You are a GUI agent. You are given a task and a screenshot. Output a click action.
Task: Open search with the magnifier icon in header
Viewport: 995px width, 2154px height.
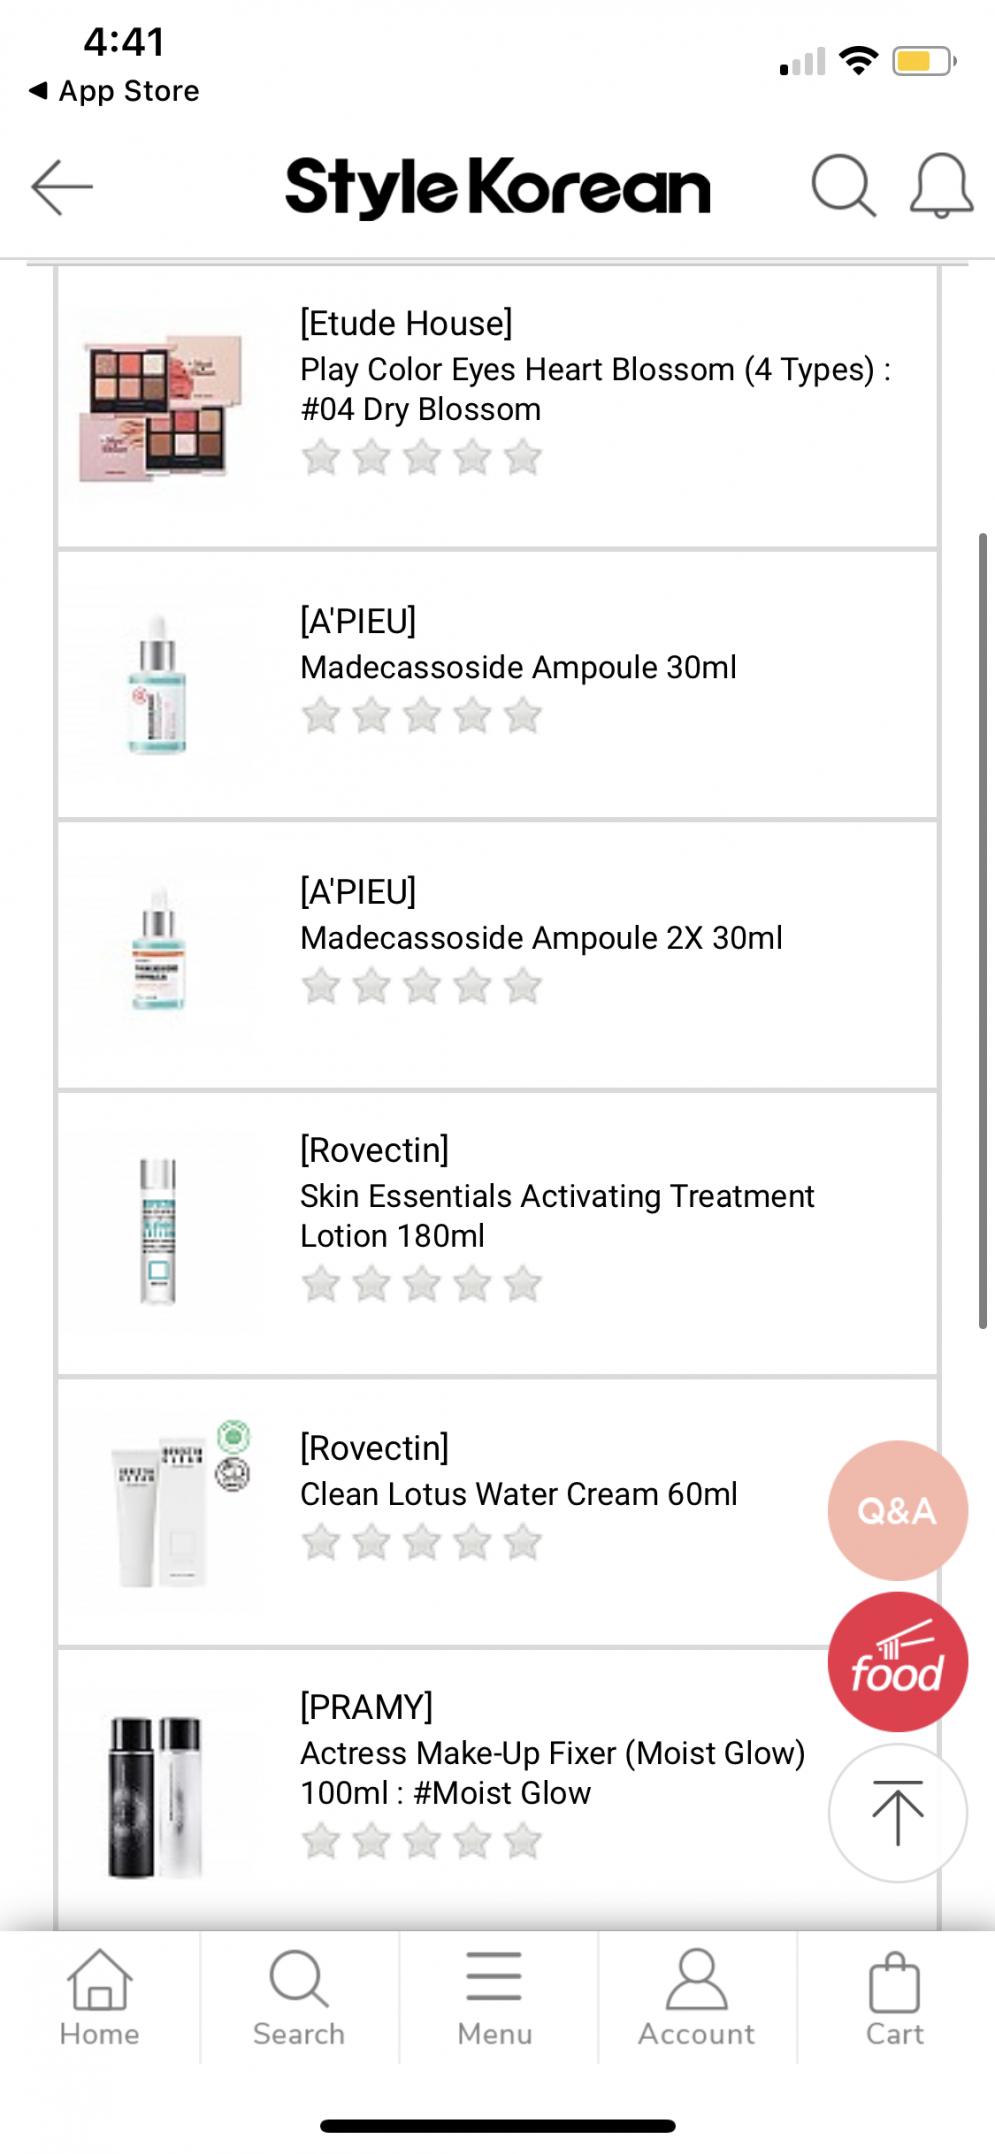(x=843, y=186)
